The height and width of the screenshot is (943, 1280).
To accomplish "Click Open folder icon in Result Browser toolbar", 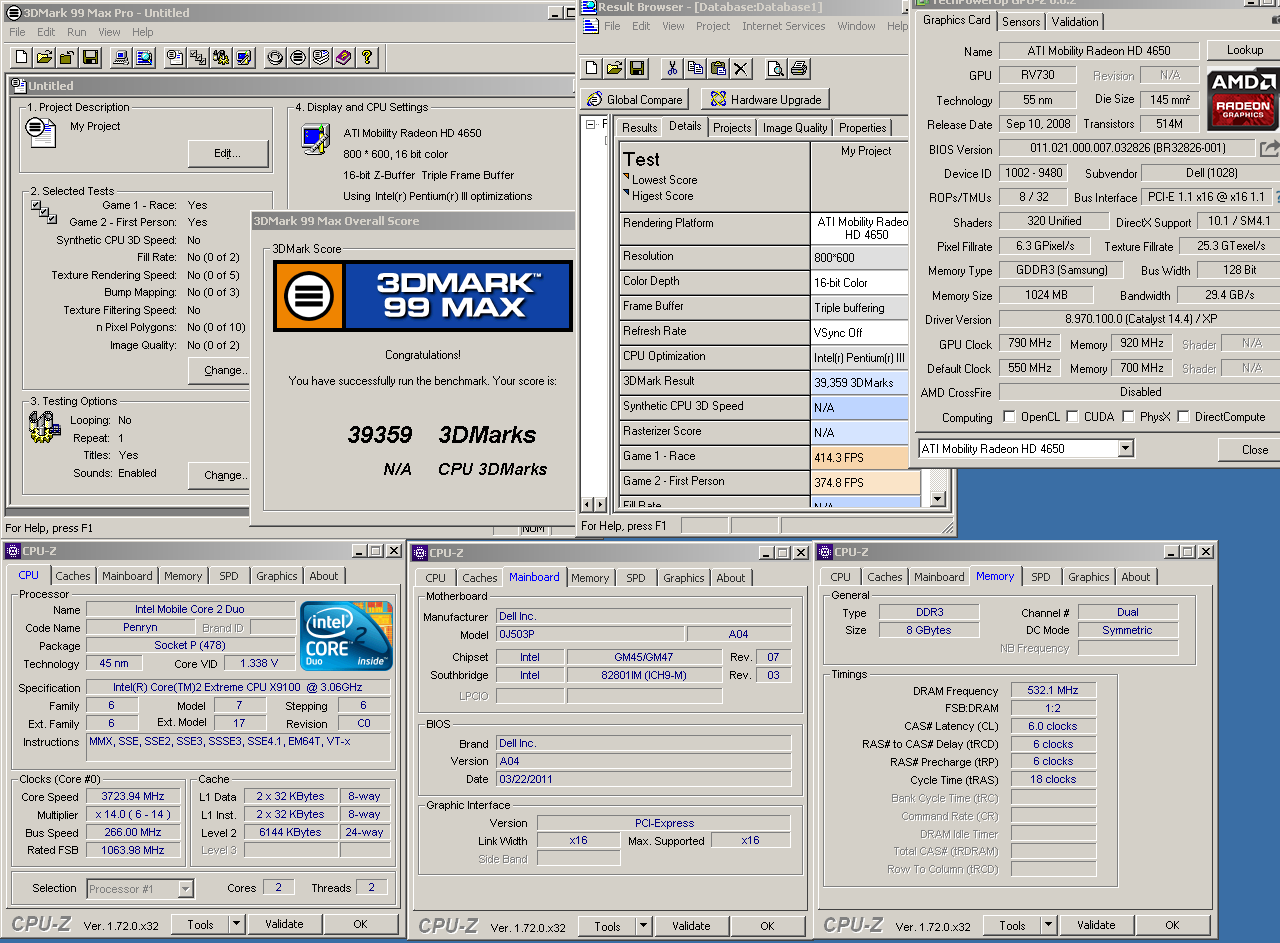I will click(x=614, y=68).
